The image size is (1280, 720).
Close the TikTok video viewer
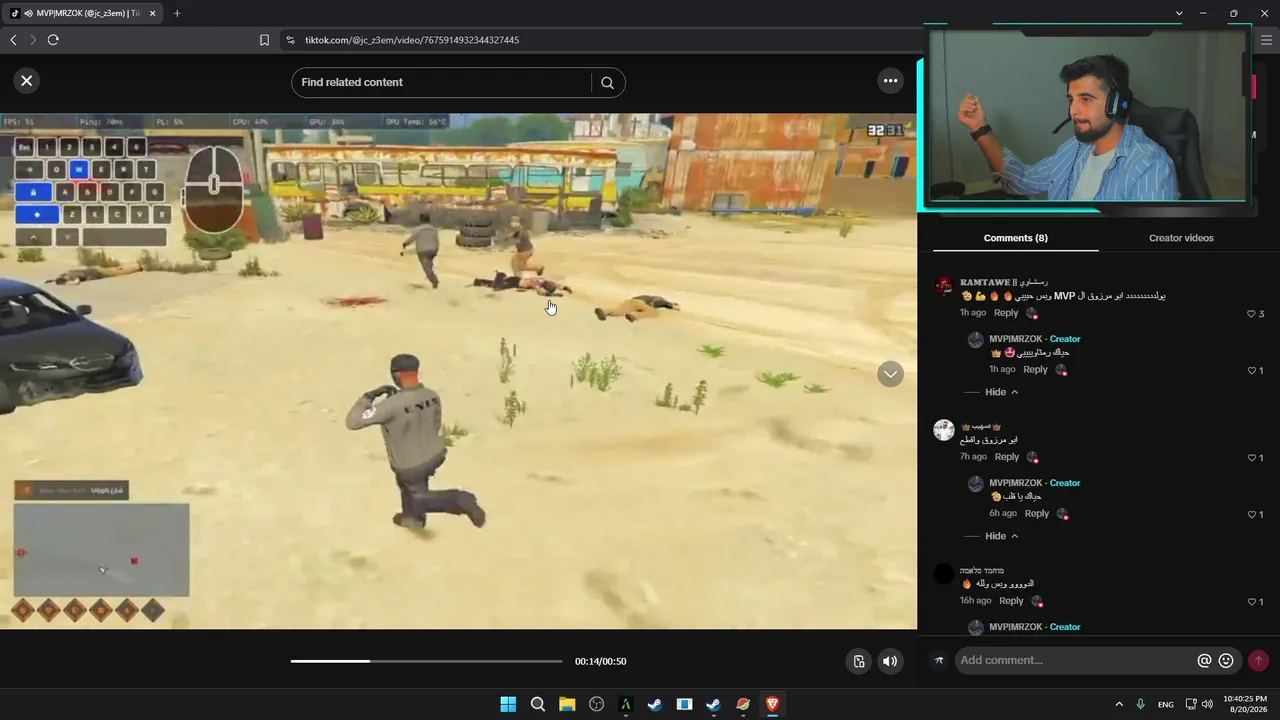tap(27, 81)
